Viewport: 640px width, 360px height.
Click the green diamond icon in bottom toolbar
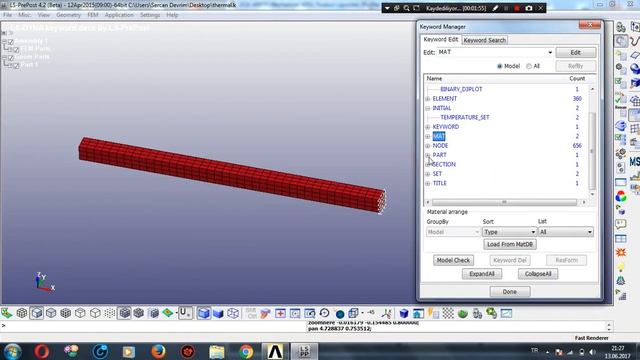coord(168,313)
